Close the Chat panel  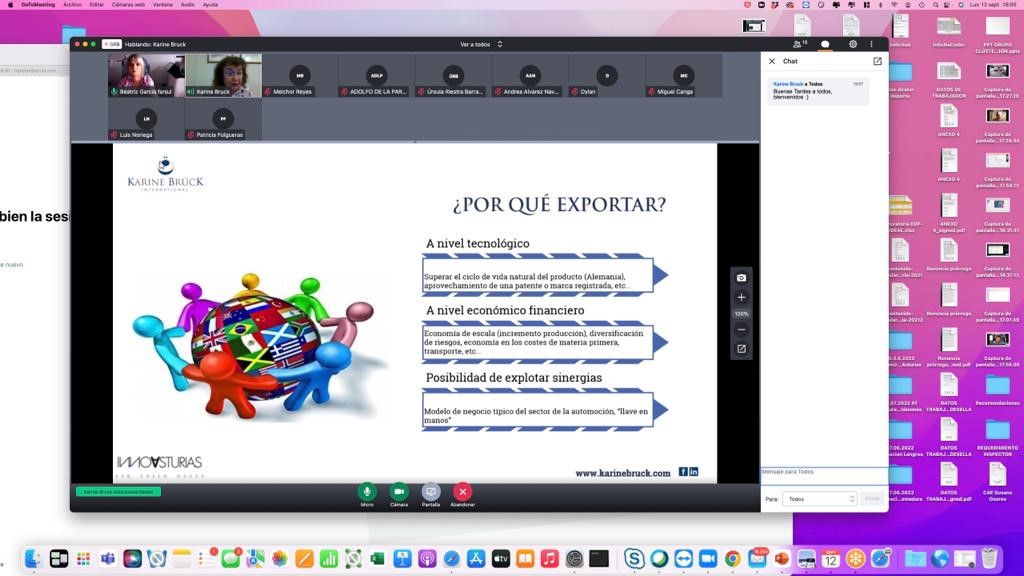771,61
